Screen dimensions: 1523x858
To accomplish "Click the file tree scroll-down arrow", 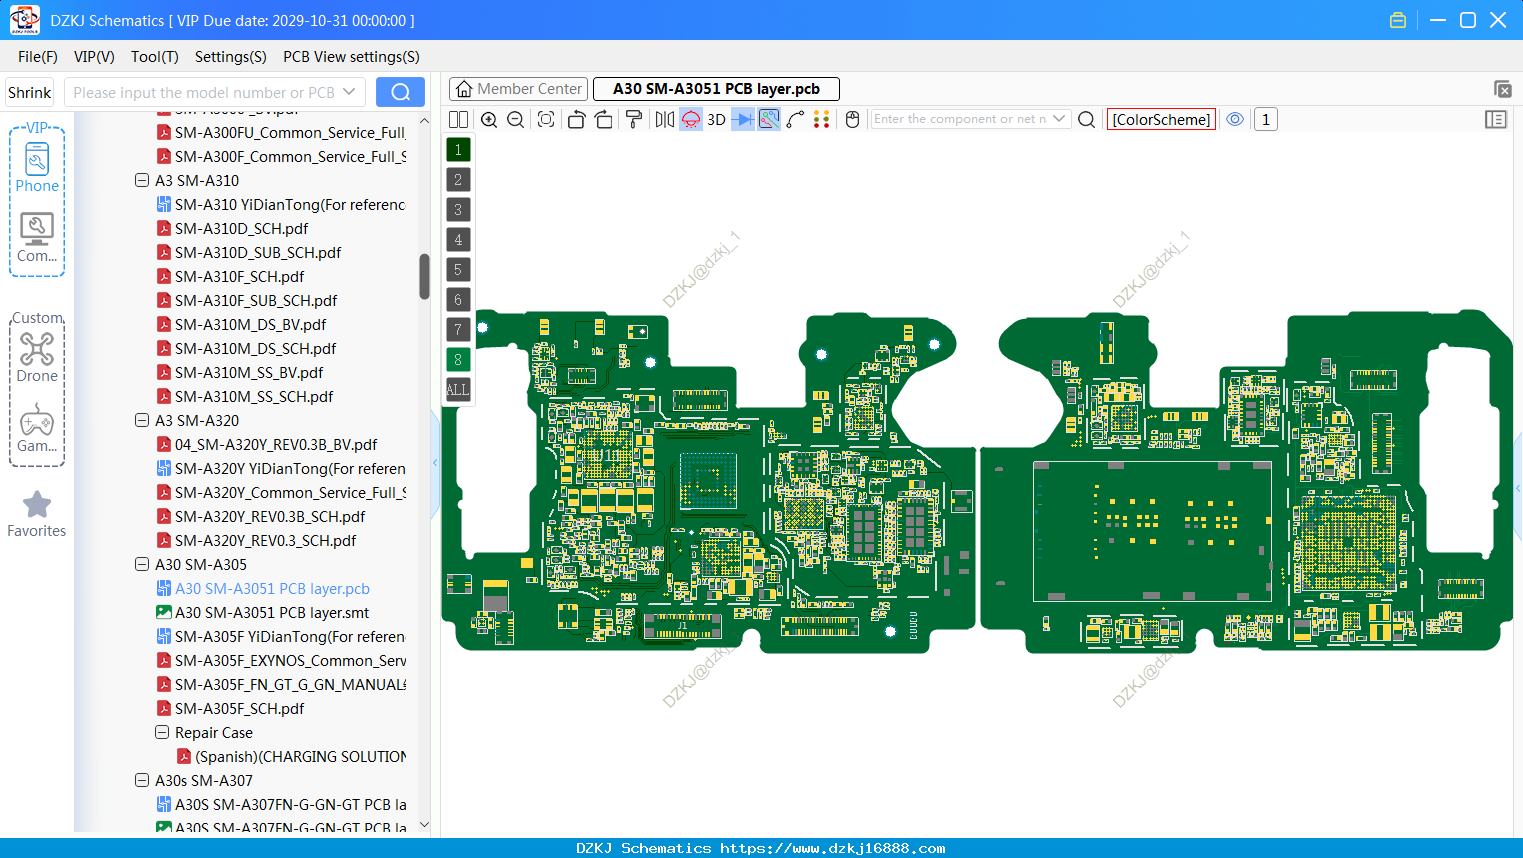I will pos(424,825).
